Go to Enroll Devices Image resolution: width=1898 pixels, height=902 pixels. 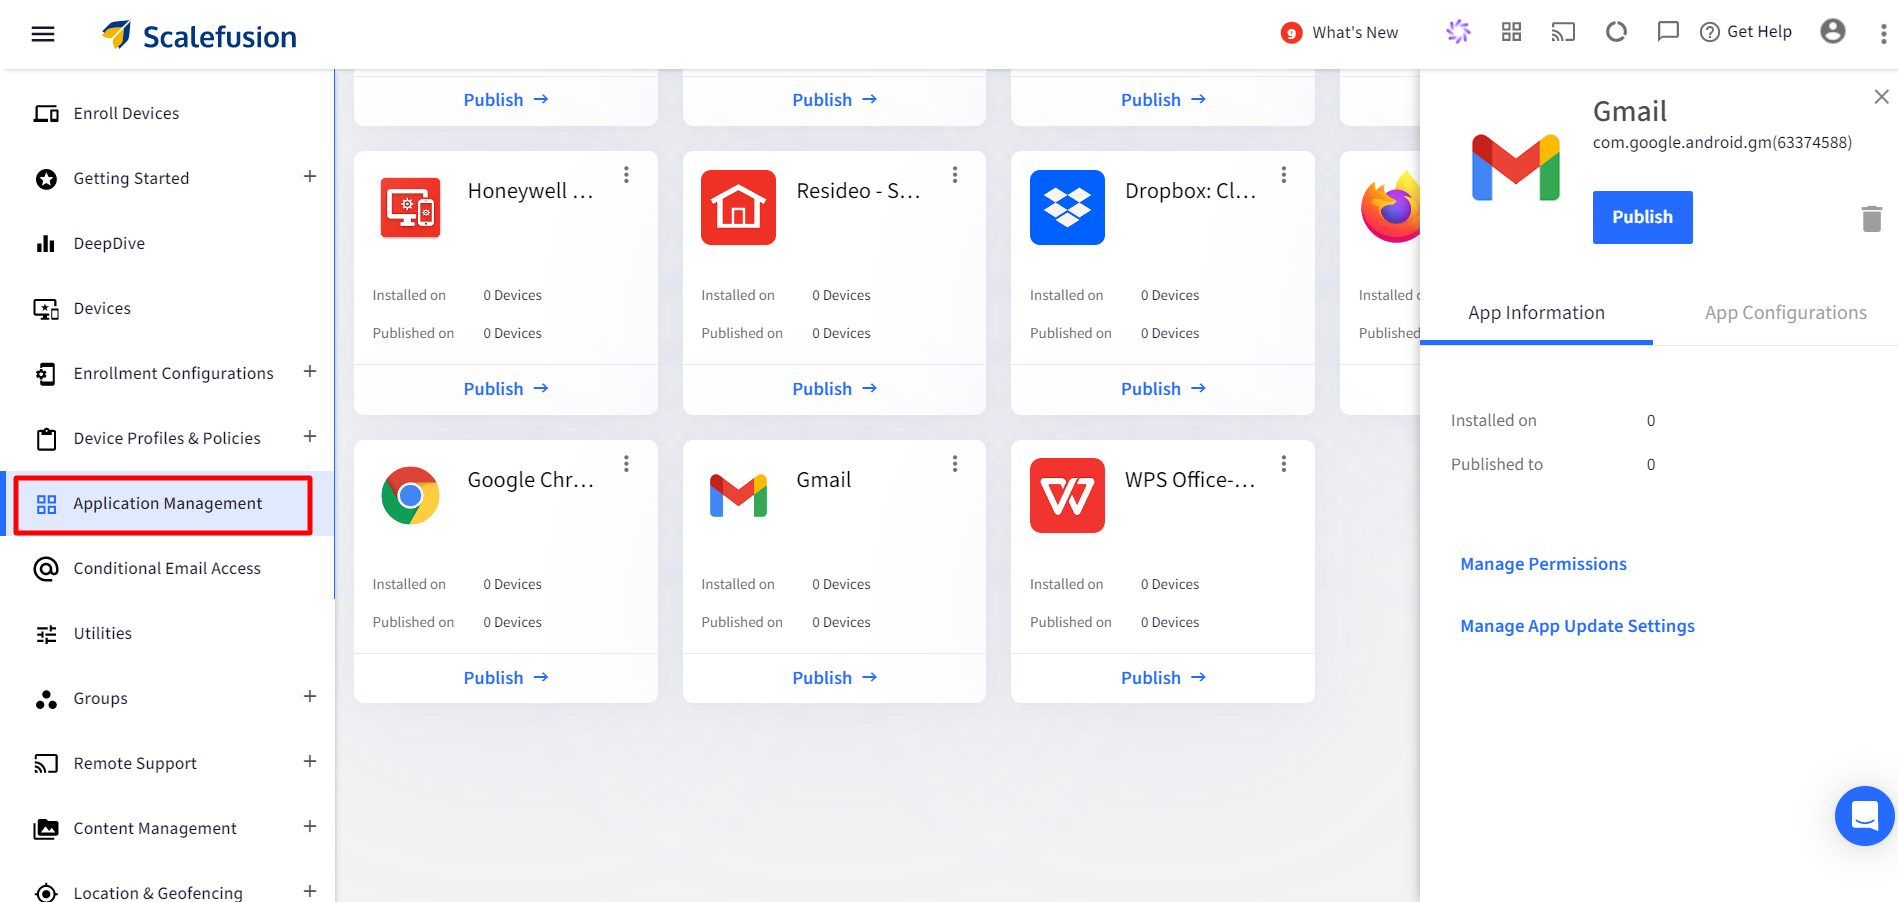(126, 114)
